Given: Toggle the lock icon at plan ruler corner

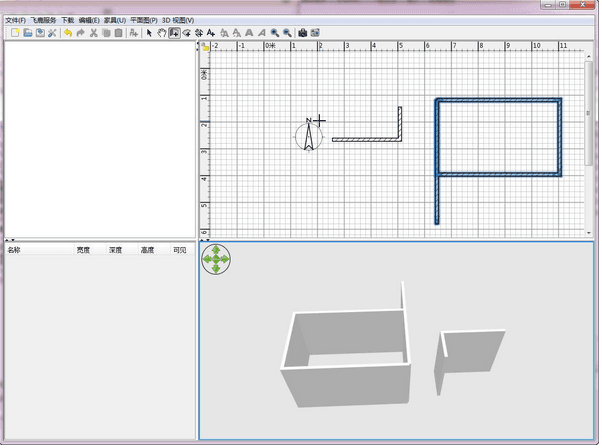Looking at the screenshot, I should (x=205, y=47).
